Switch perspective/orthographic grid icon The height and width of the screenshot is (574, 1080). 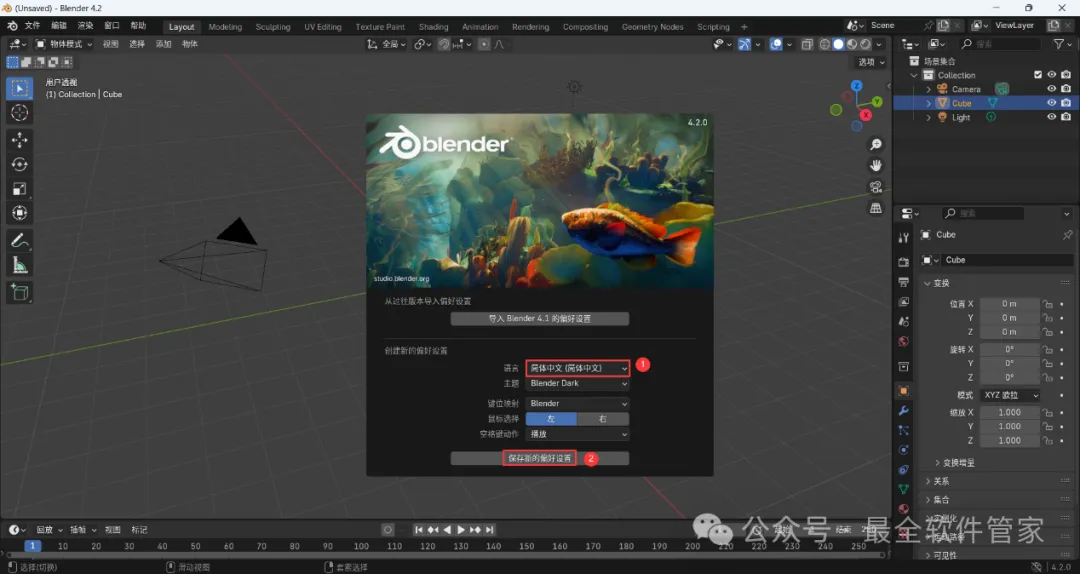click(x=875, y=208)
